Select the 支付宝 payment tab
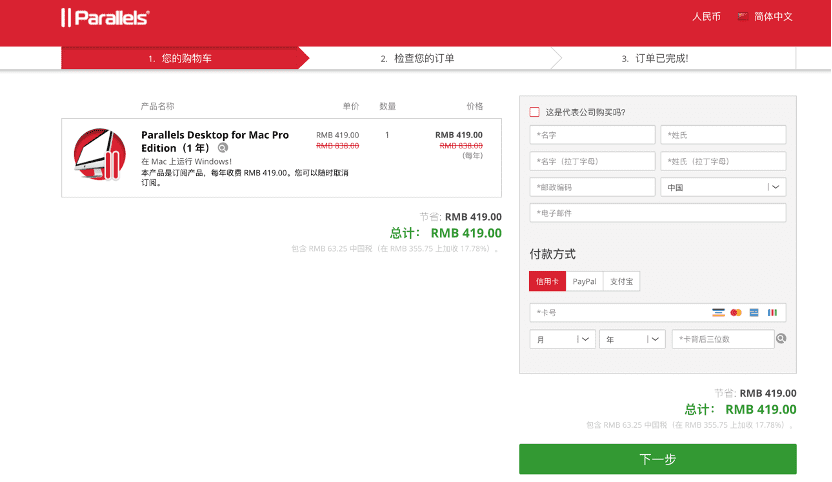 pyautogui.click(x=622, y=281)
